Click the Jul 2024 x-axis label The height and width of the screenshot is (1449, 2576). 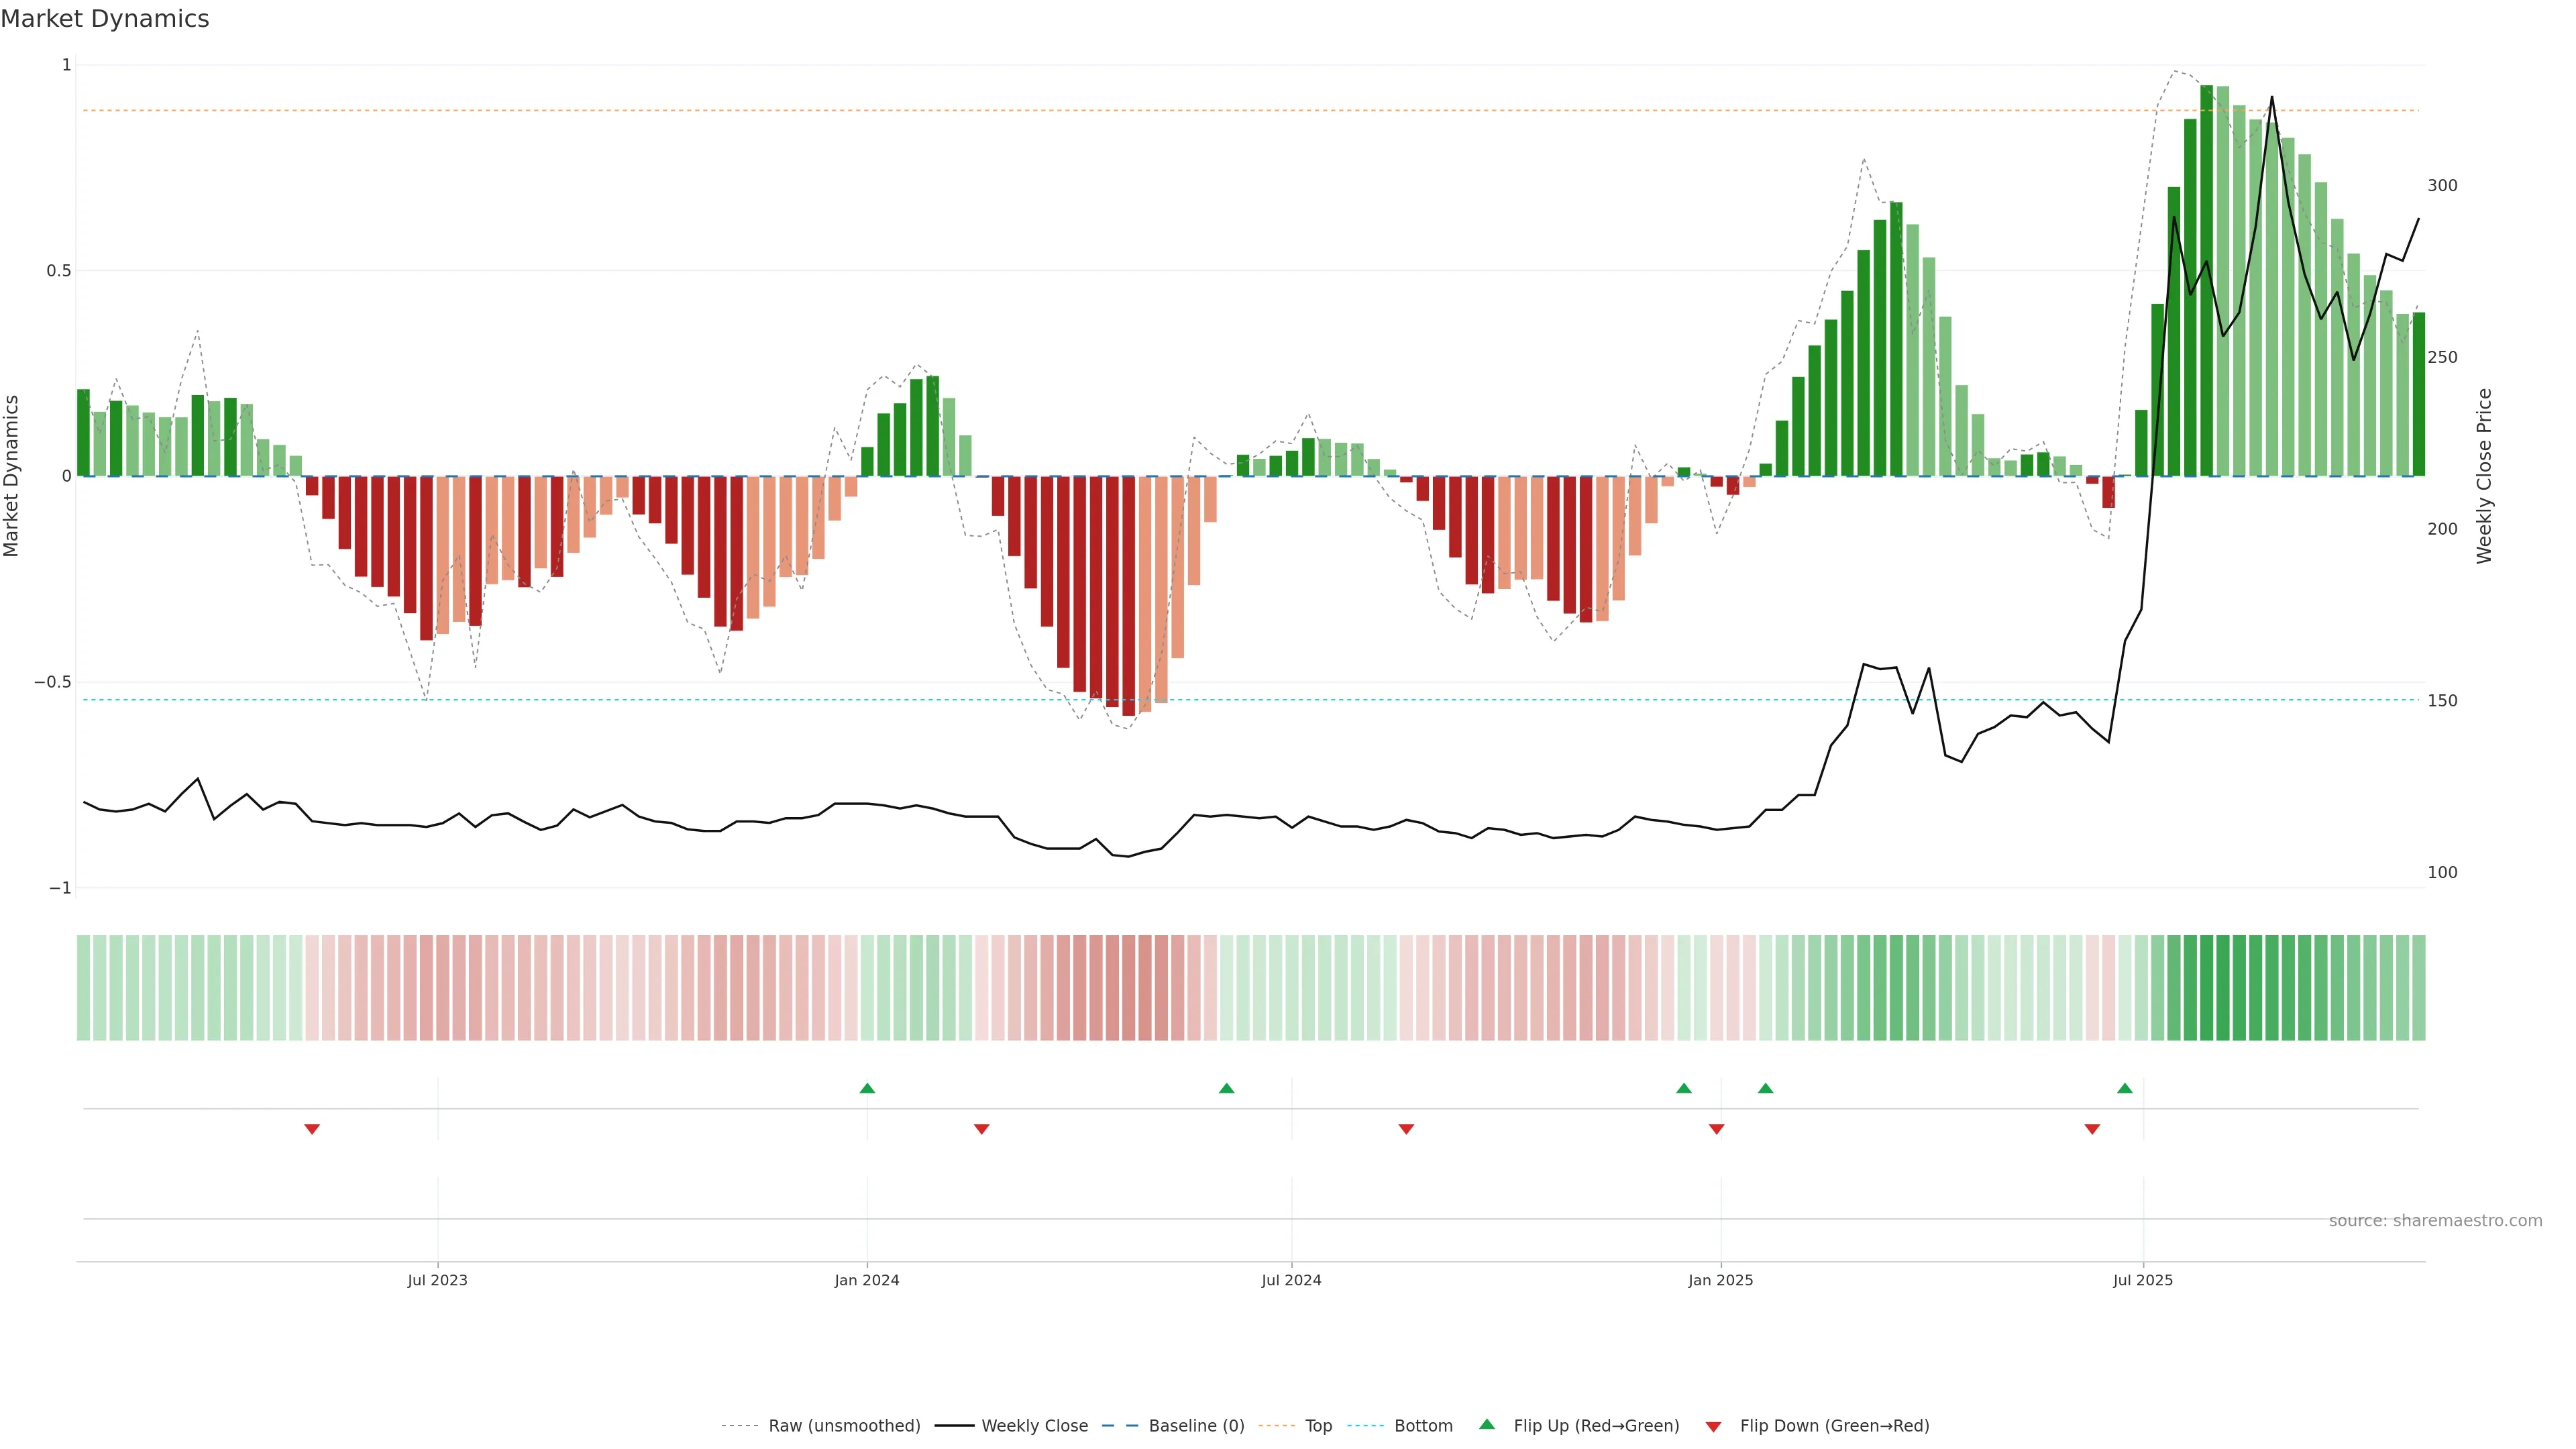(1291, 1280)
